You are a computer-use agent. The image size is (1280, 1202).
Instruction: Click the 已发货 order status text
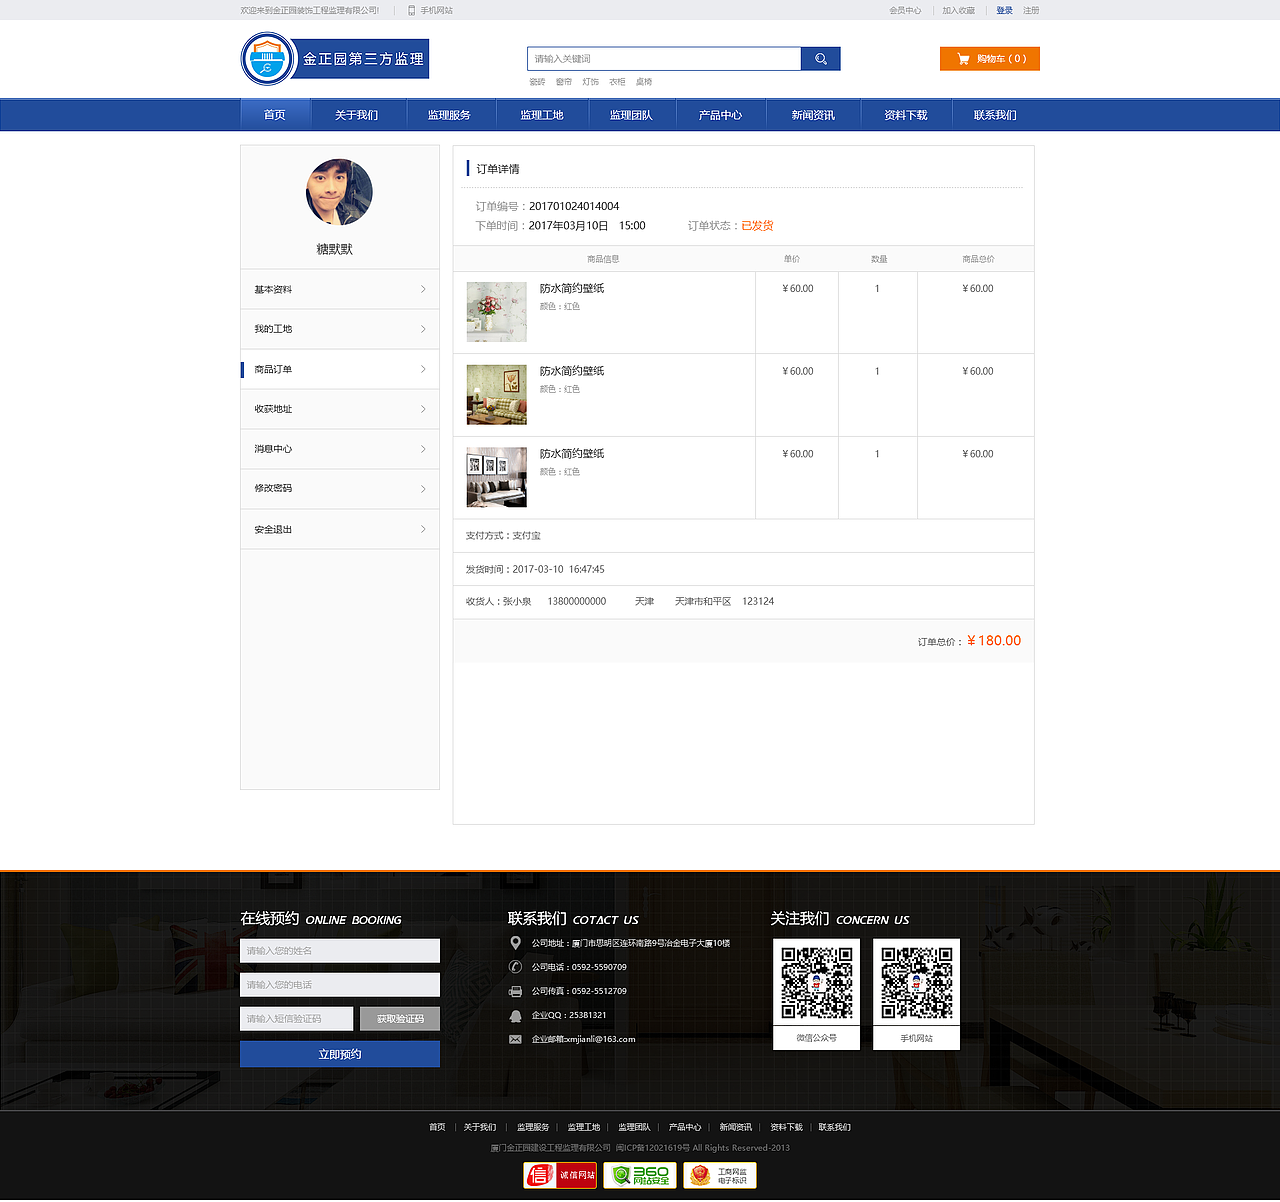pos(757,226)
